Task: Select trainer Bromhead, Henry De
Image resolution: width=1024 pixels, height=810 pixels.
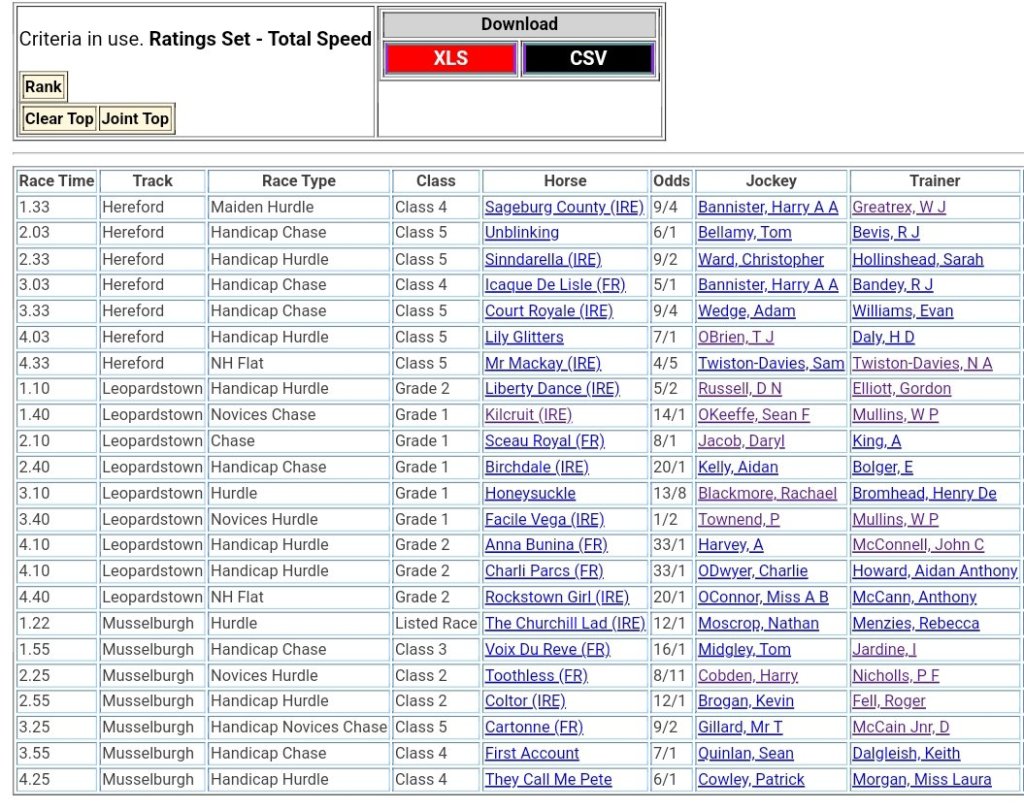Action: pos(924,493)
